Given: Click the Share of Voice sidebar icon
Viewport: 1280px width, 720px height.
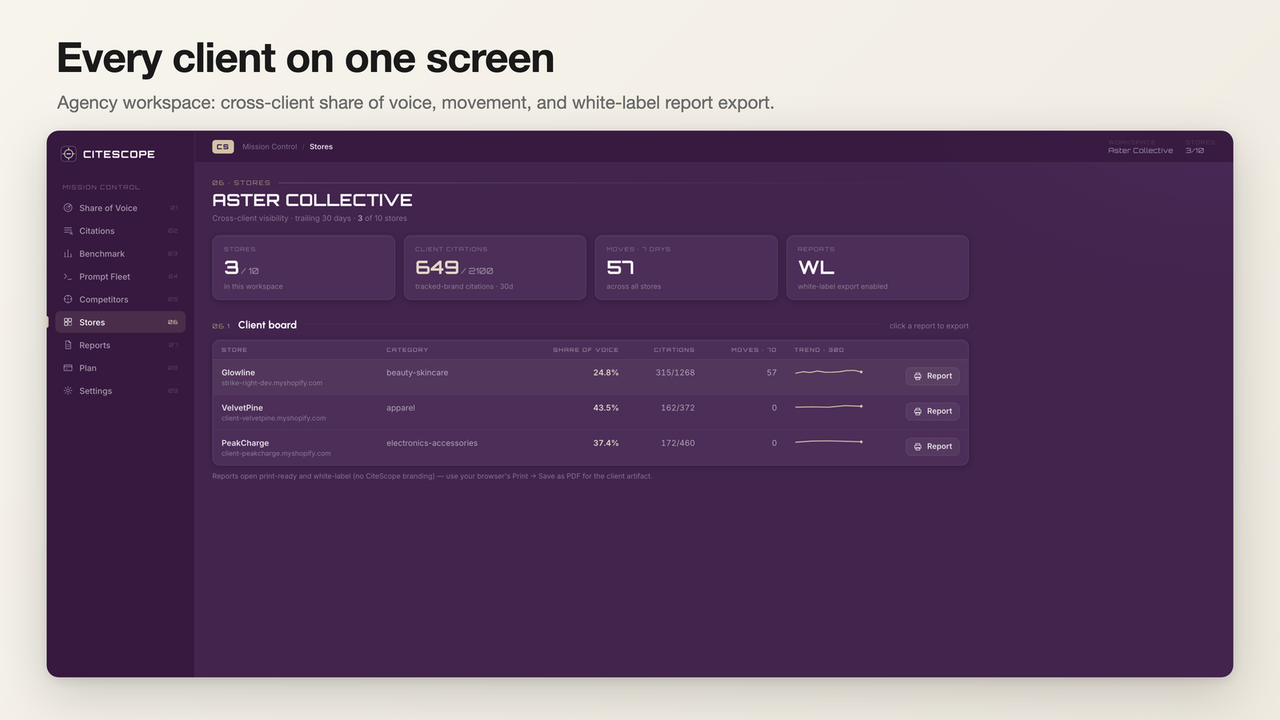Looking at the screenshot, I should pyautogui.click(x=68, y=208).
